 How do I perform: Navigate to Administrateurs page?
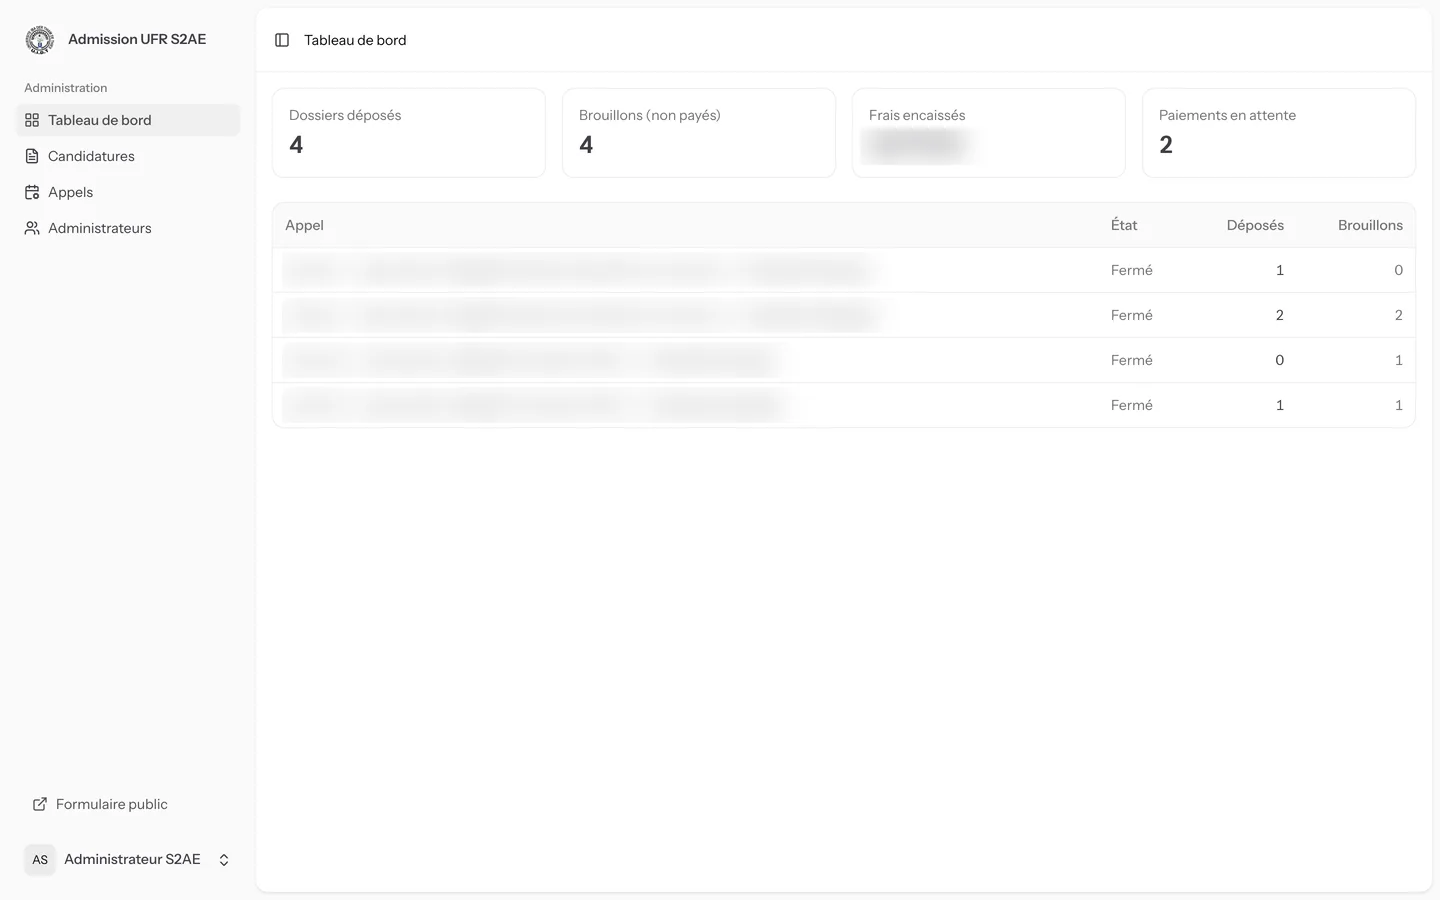tap(128, 228)
